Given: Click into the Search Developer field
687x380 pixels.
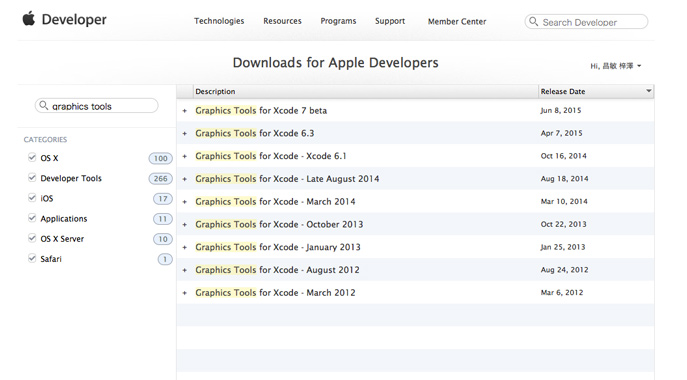Looking at the screenshot, I should [586, 21].
